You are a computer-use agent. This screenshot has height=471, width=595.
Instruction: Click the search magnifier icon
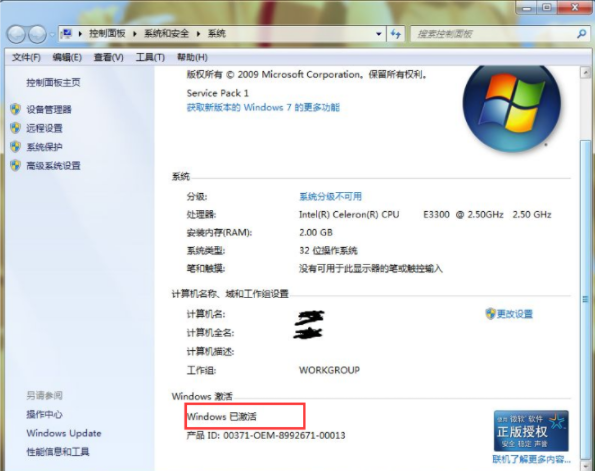pyautogui.click(x=581, y=34)
